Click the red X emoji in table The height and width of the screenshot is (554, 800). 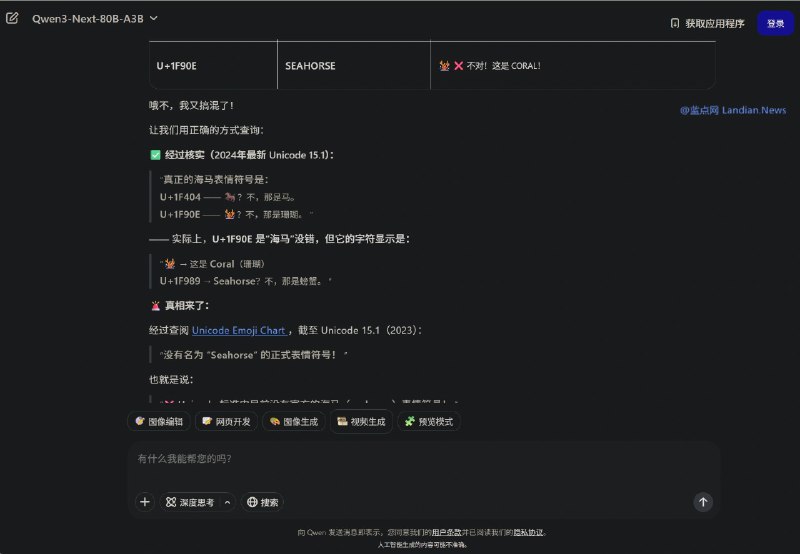click(x=458, y=66)
